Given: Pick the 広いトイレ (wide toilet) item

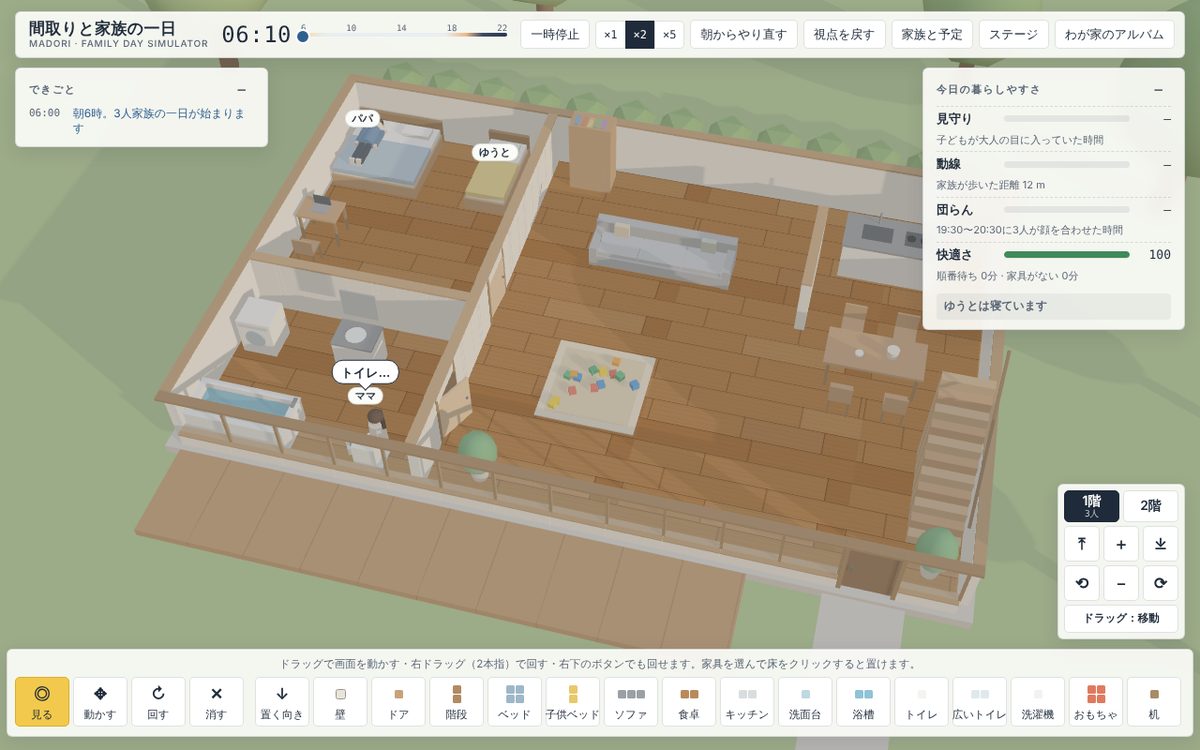Looking at the screenshot, I should [979, 701].
